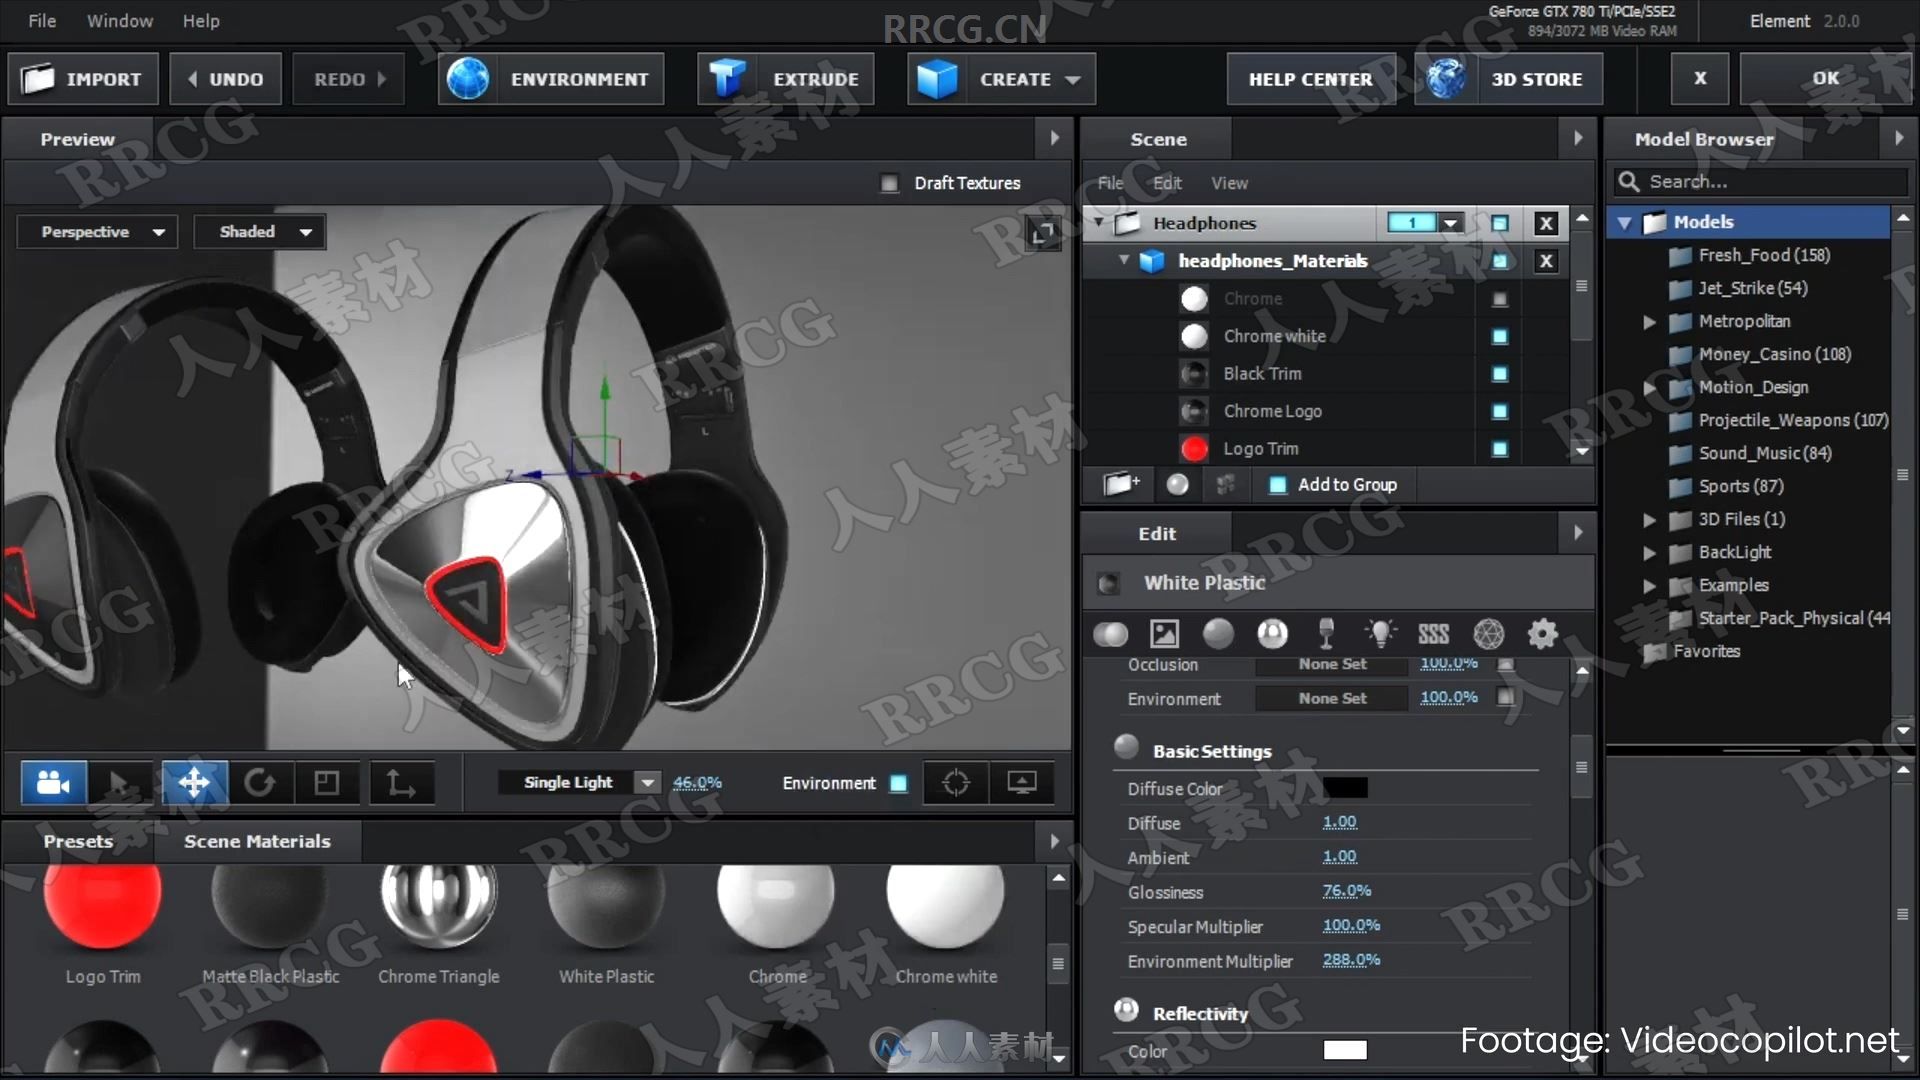Open the shaded grey sphere tab in Edit

click(1218, 633)
